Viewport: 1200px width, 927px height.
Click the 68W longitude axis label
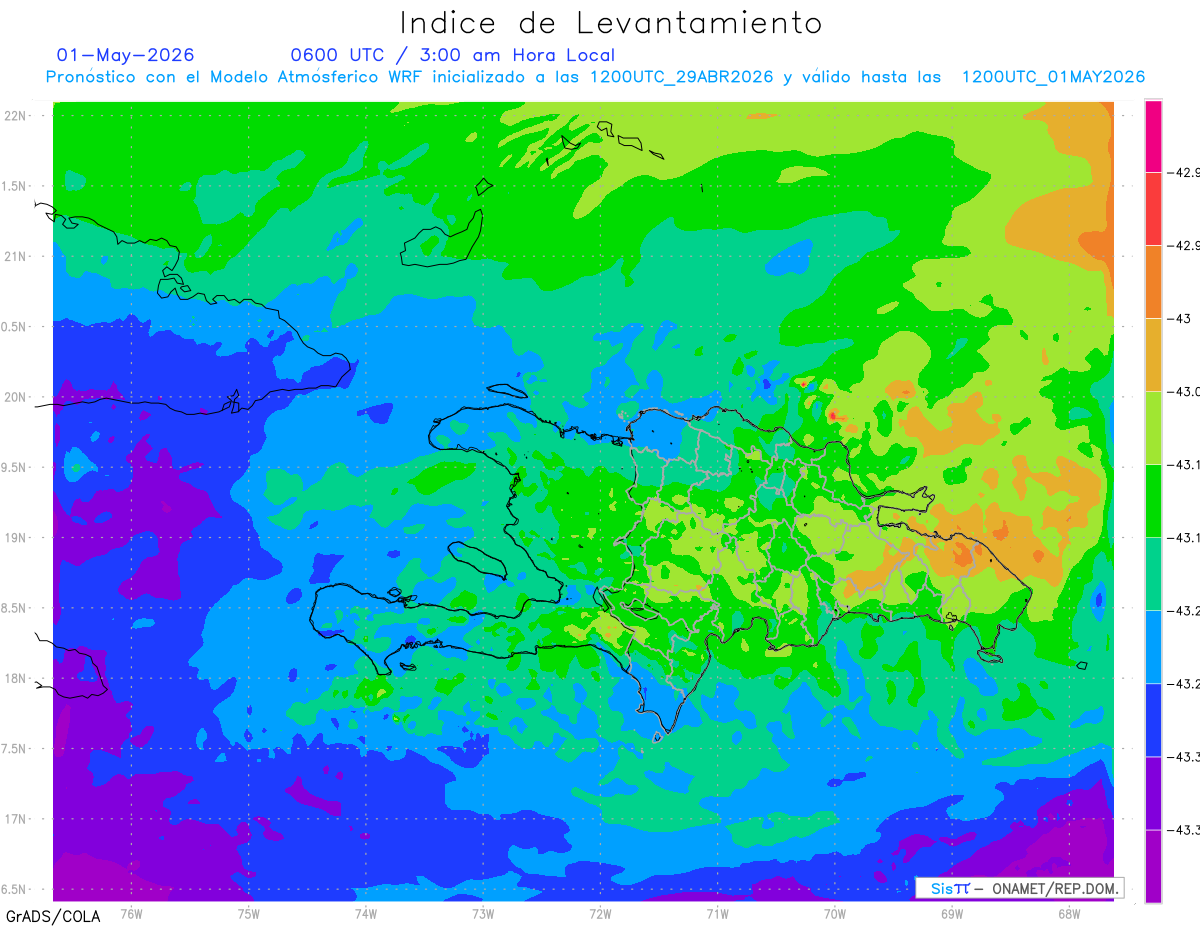point(1068,913)
